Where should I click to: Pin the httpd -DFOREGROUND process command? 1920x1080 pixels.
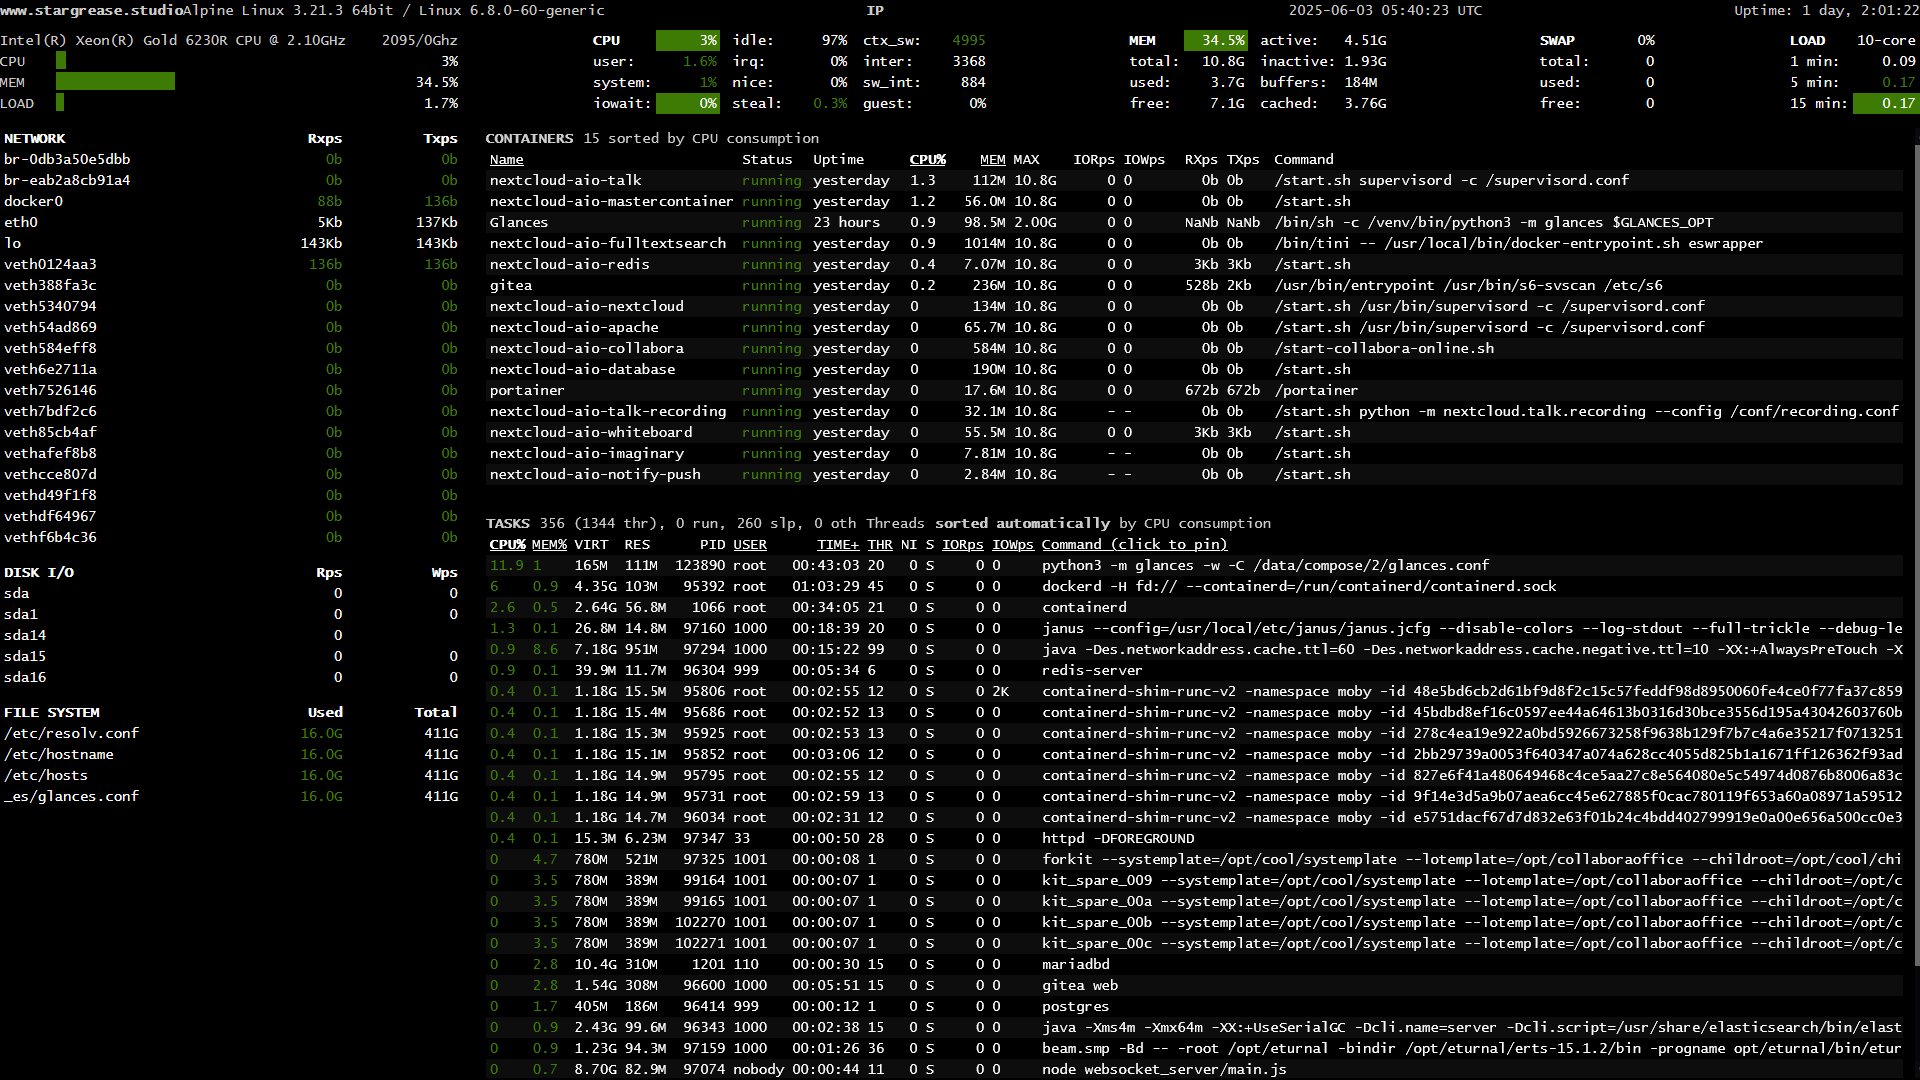(1118, 839)
